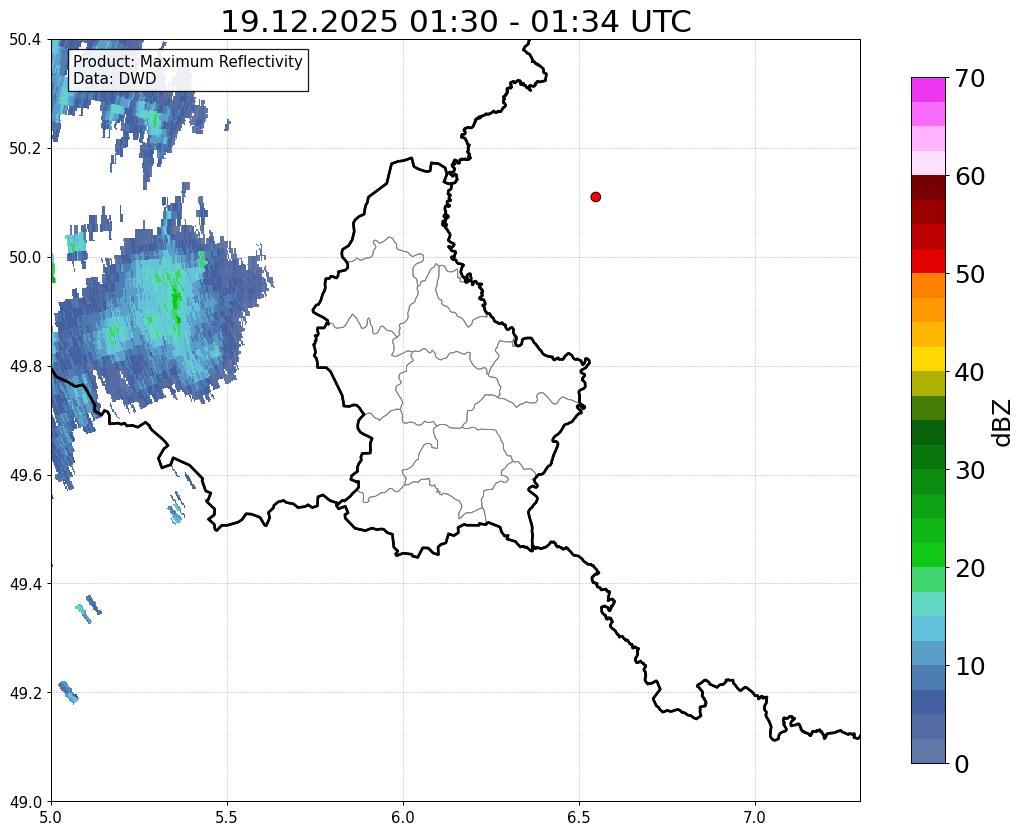Click the green high-reflectivity core near 49.9N
The width and height of the screenshot is (1023, 834).
176,301
